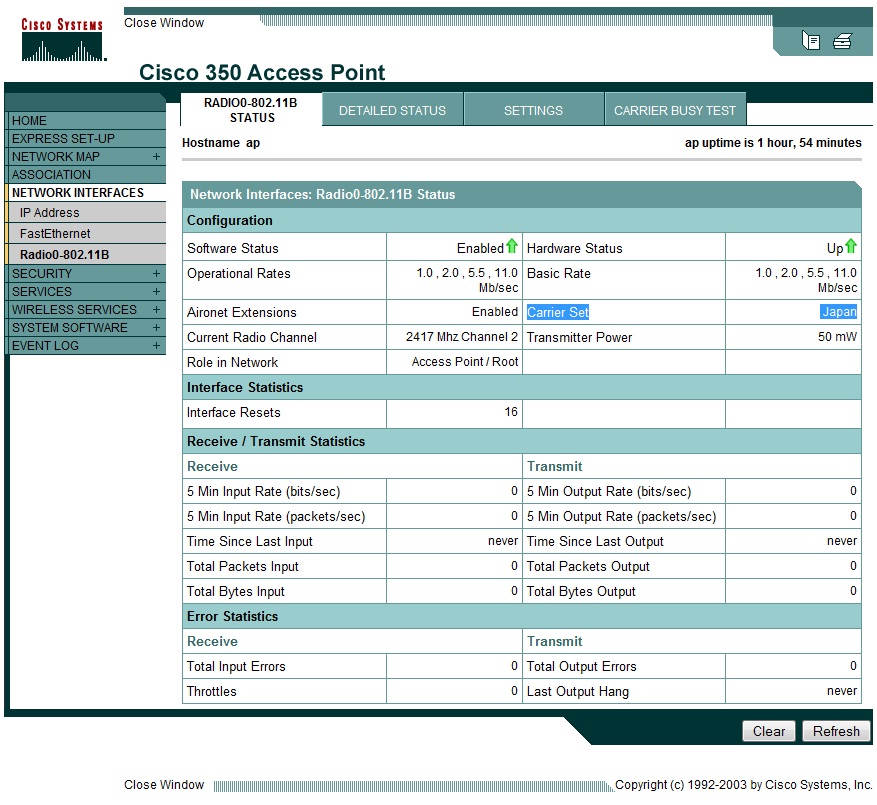Image resolution: width=877 pixels, height=805 pixels.
Task: Click green arrow beside Software Status Enabled
Action: point(512,247)
